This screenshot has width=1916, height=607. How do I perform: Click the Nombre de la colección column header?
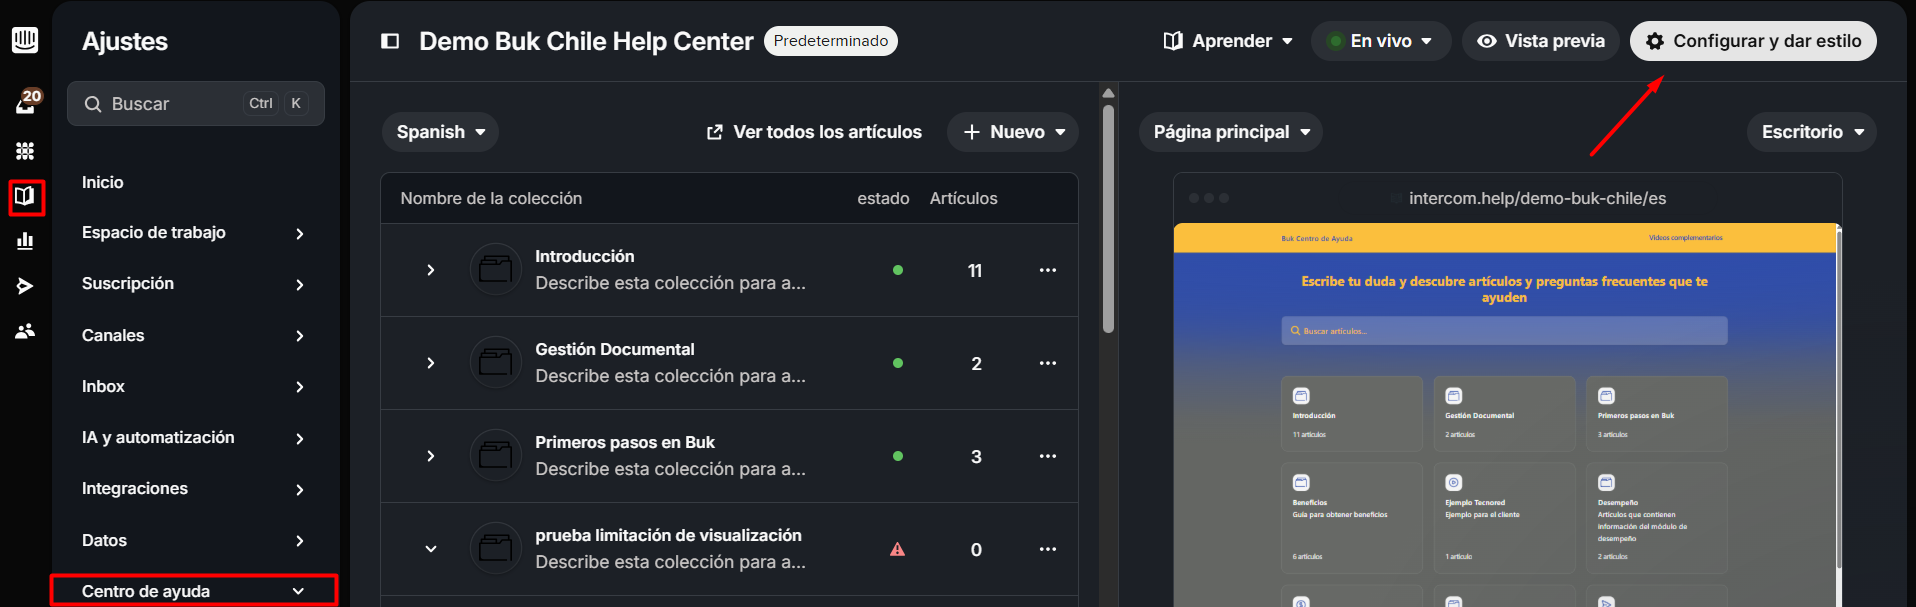[491, 198]
